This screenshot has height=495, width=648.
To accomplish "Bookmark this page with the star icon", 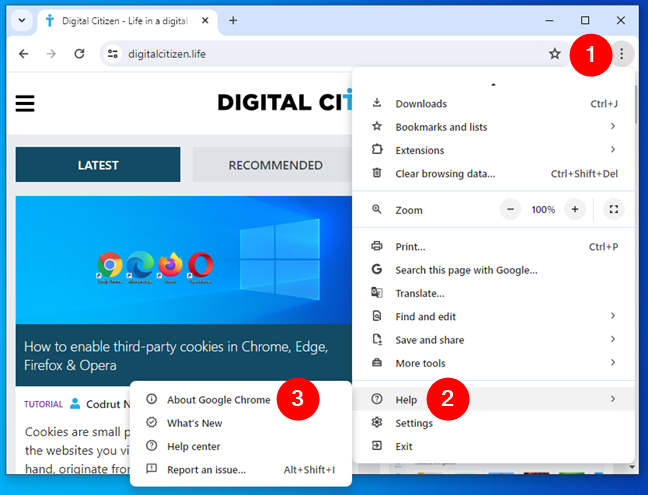I will point(555,54).
